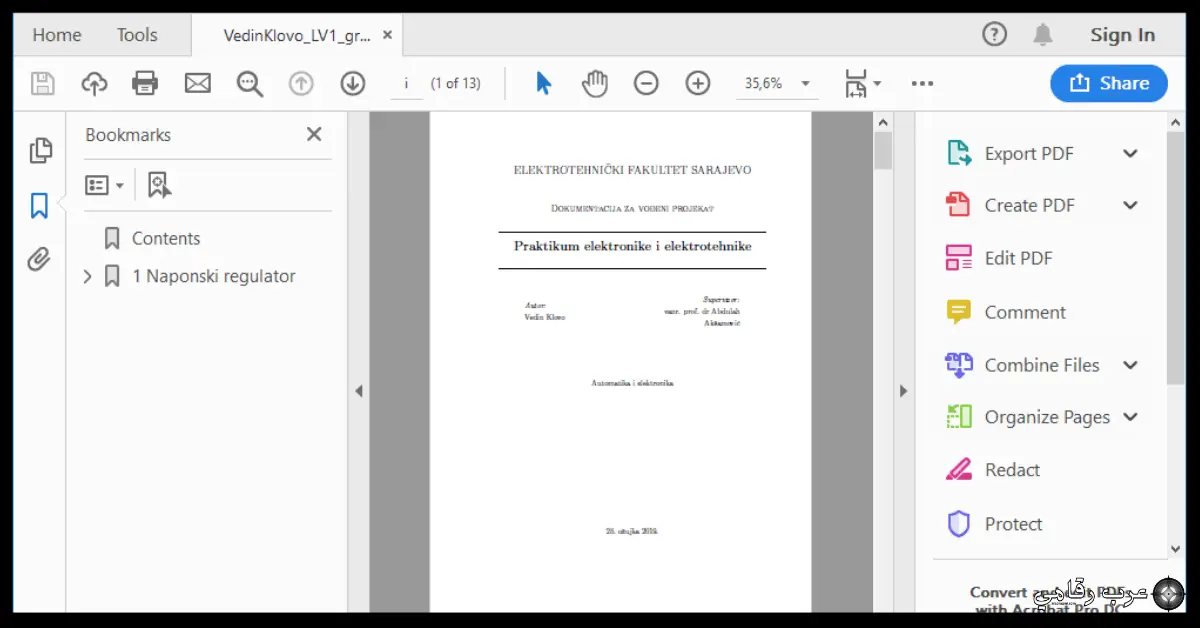Expand the 1 Naponski regulator bookmark
The width and height of the screenshot is (1200, 628).
pos(86,276)
